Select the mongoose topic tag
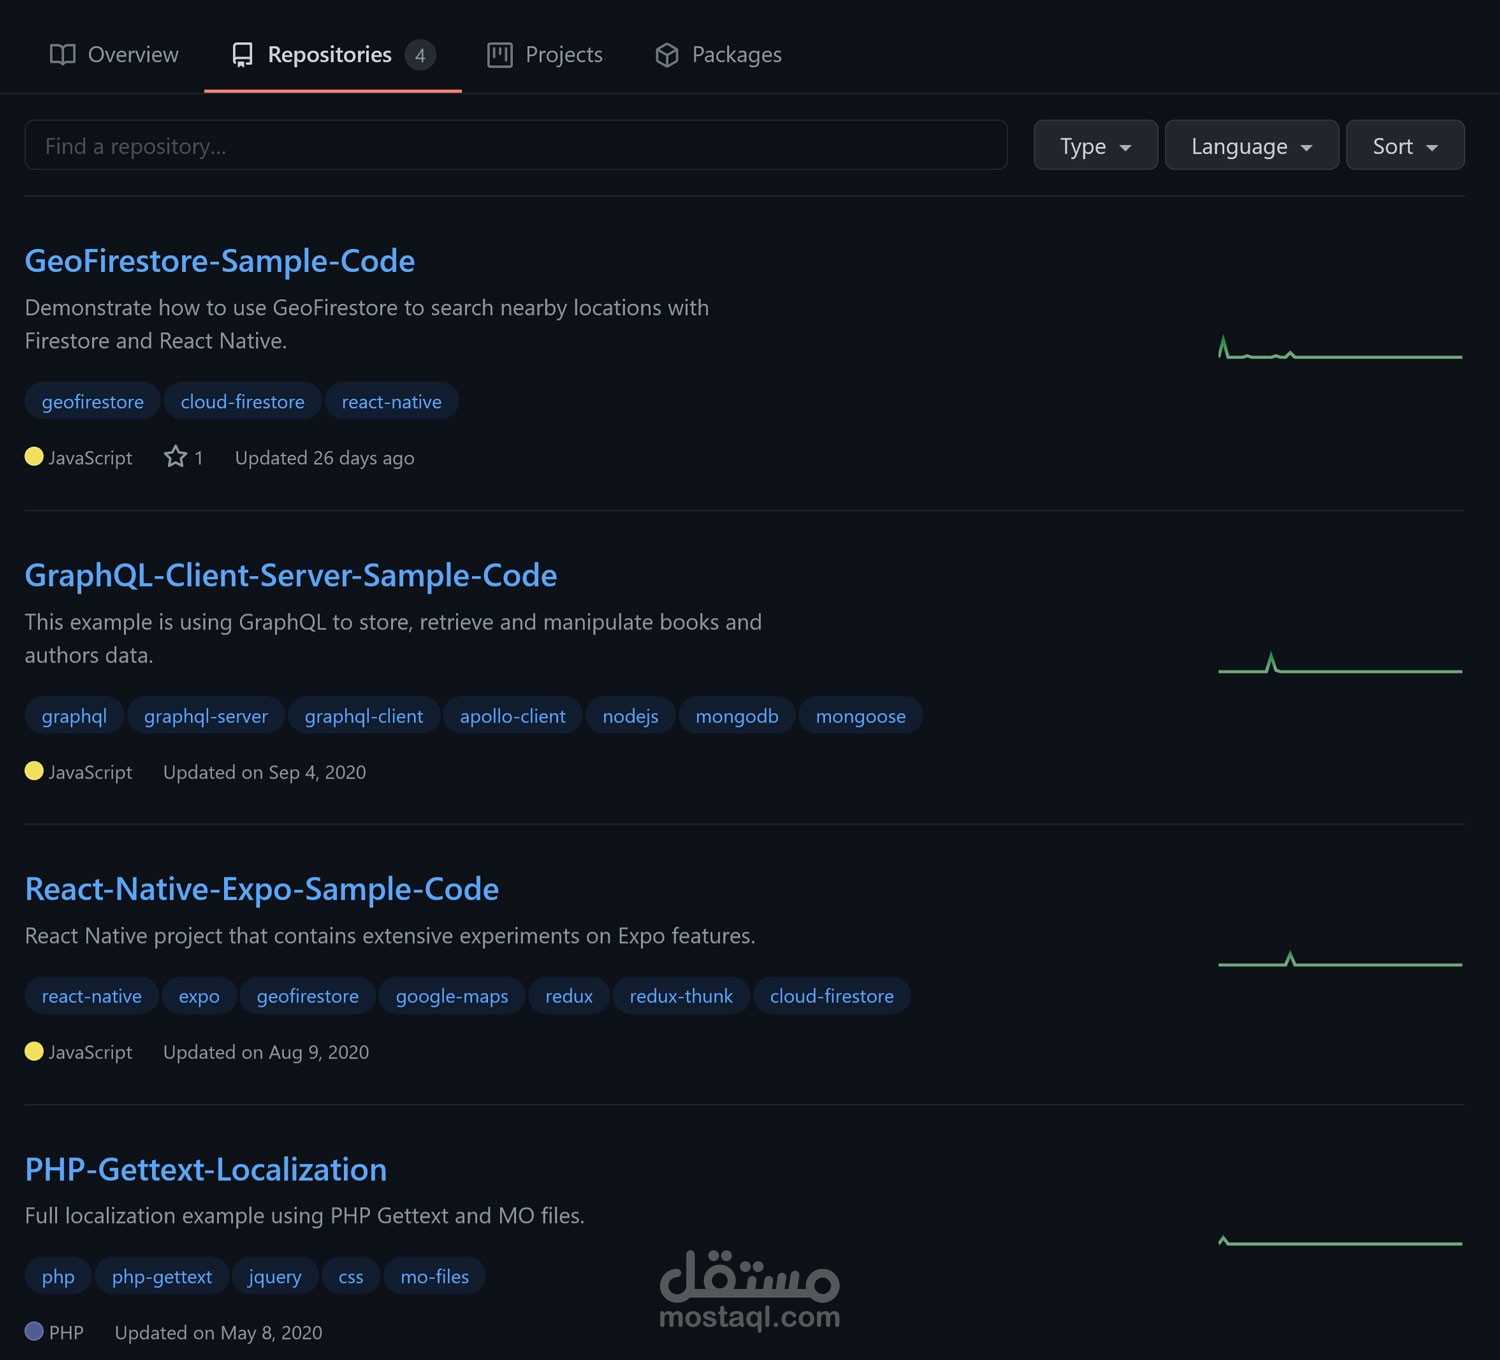The width and height of the screenshot is (1500, 1360). (x=861, y=716)
